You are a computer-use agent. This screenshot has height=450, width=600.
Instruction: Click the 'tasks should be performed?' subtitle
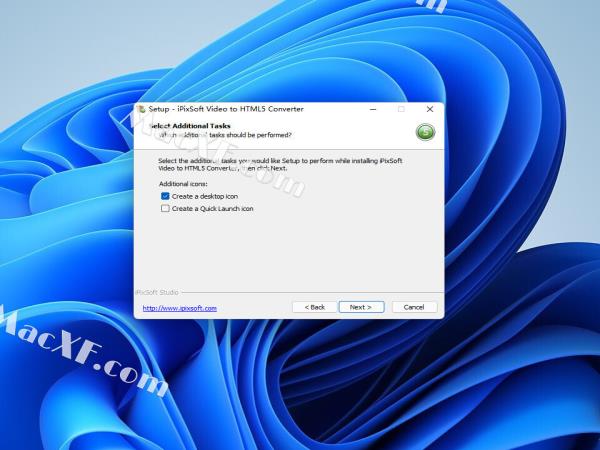click(x=250, y=135)
